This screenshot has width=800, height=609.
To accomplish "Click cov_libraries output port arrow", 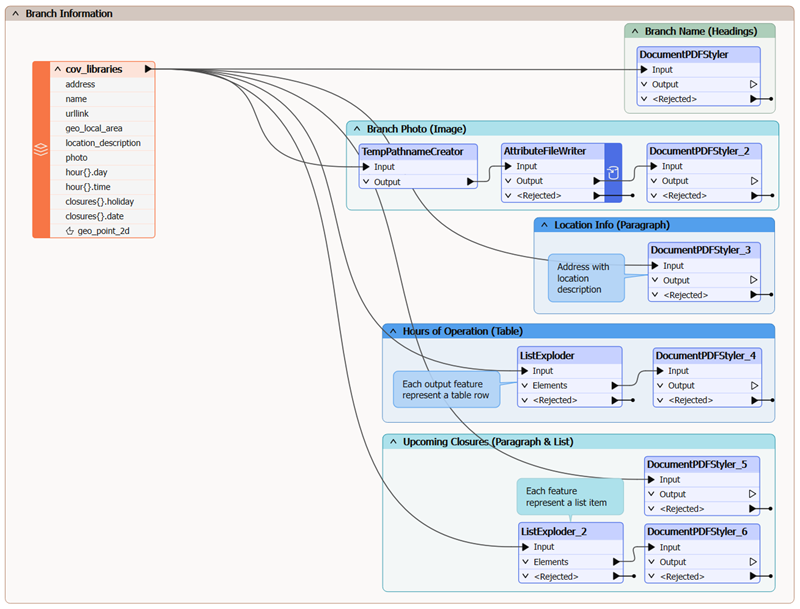I will coord(148,69).
